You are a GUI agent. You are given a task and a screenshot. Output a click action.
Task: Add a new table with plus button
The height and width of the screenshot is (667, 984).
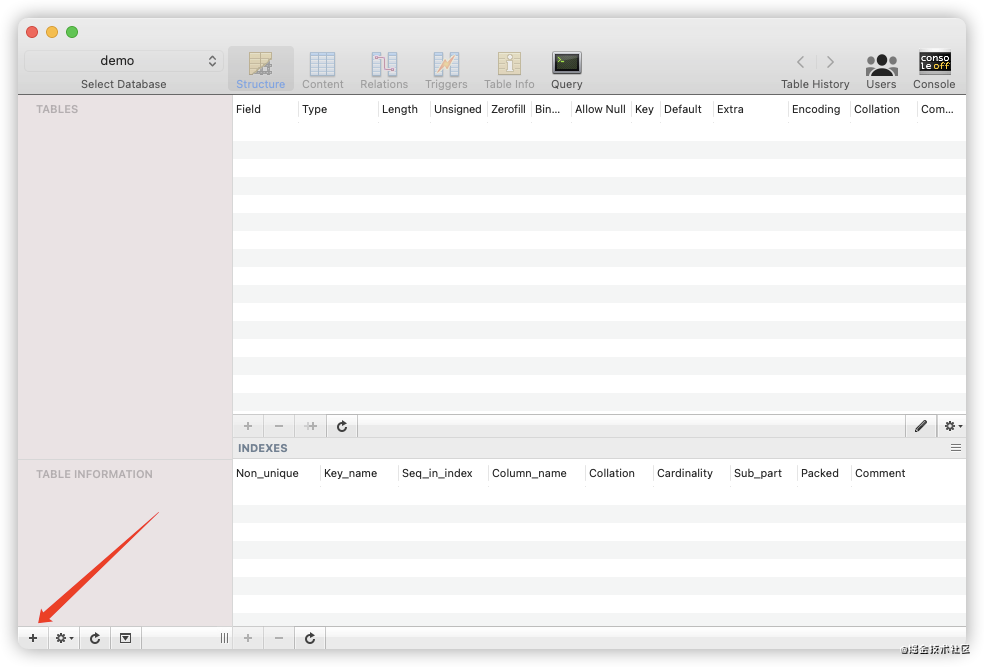[x=33, y=638]
